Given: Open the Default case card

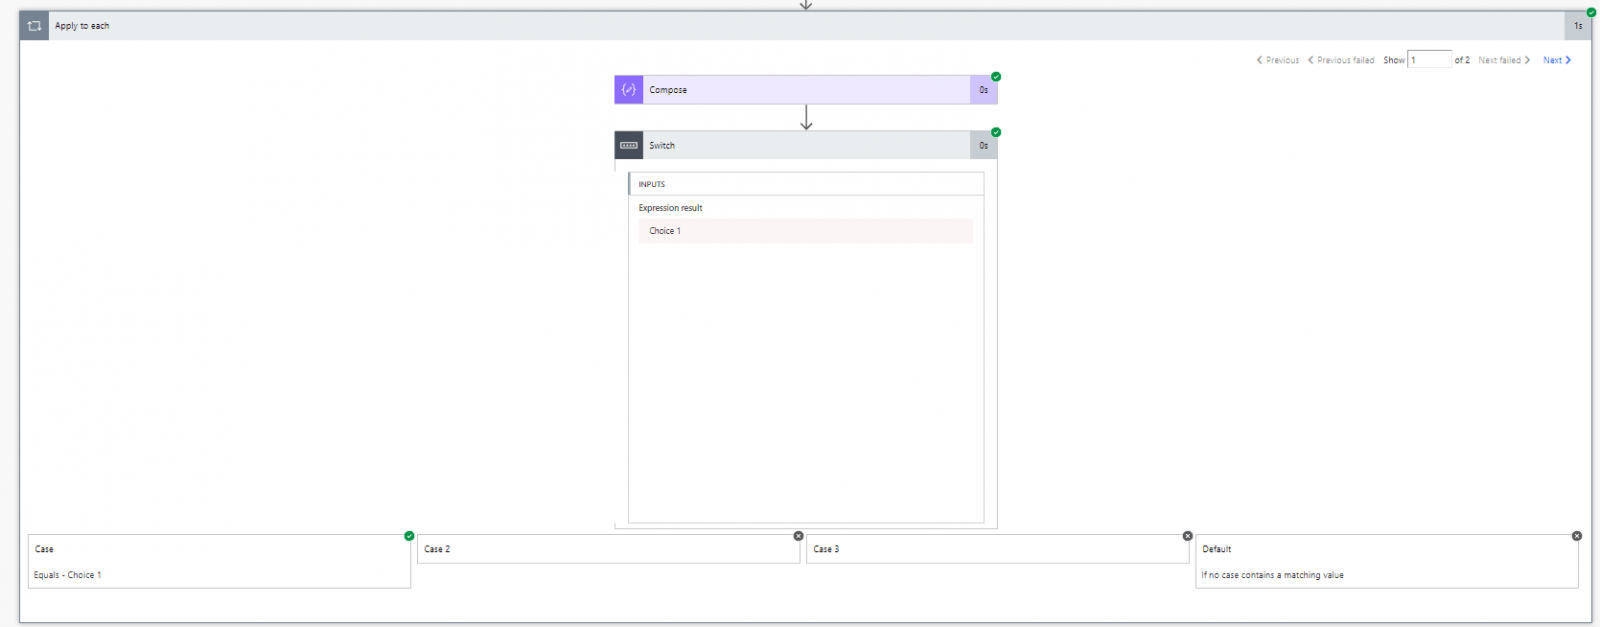Looking at the screenshot, I should pos(1387,561).
